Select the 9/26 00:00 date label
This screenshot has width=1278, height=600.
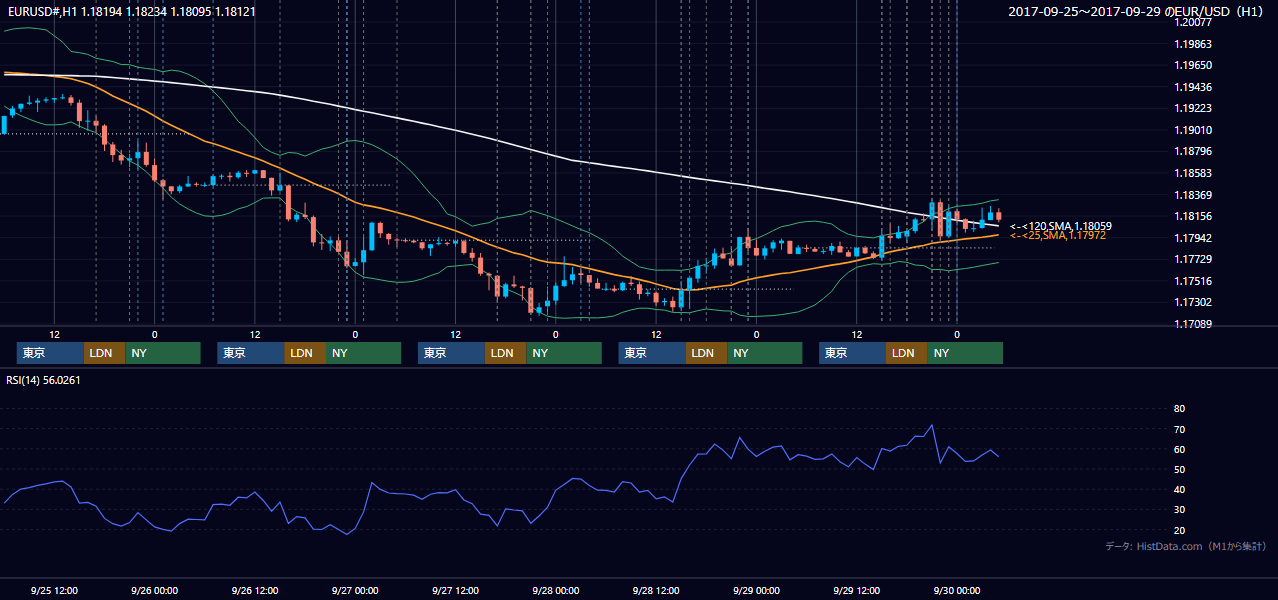[x=155, y=590]
